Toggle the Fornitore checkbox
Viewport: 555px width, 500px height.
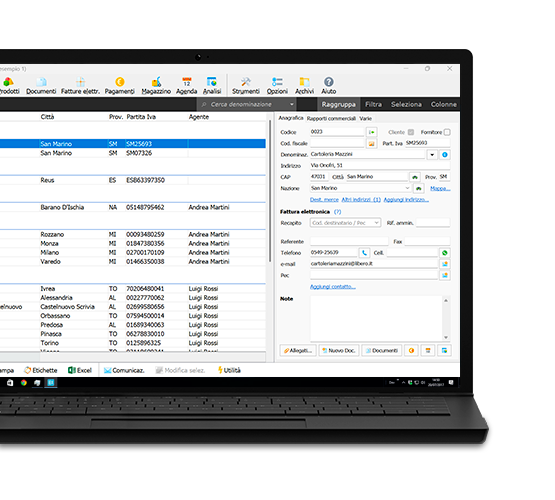pyautogui.click(x=447, y=132)
